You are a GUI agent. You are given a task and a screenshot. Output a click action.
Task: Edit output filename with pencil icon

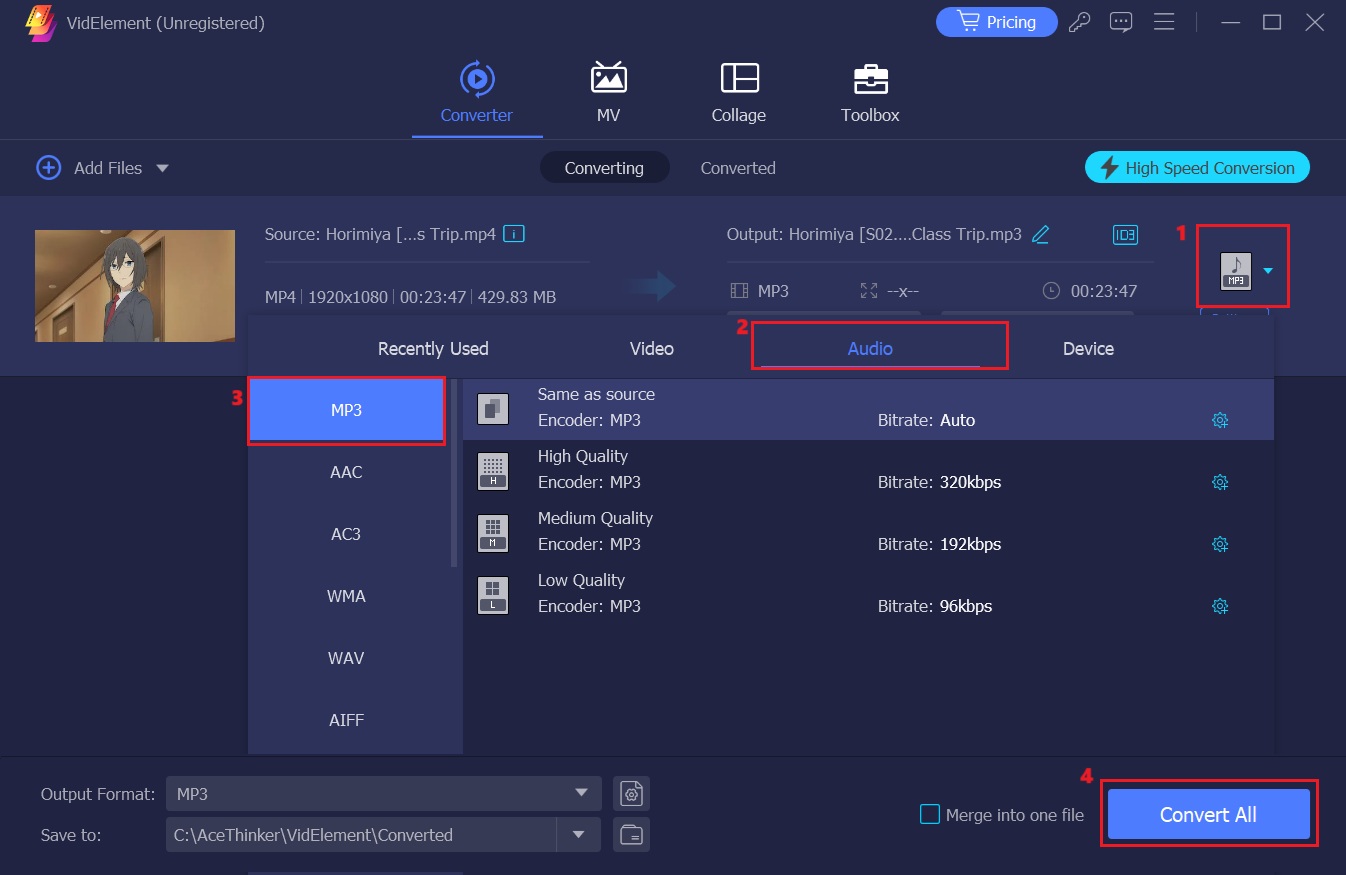tap(1040, 234)
